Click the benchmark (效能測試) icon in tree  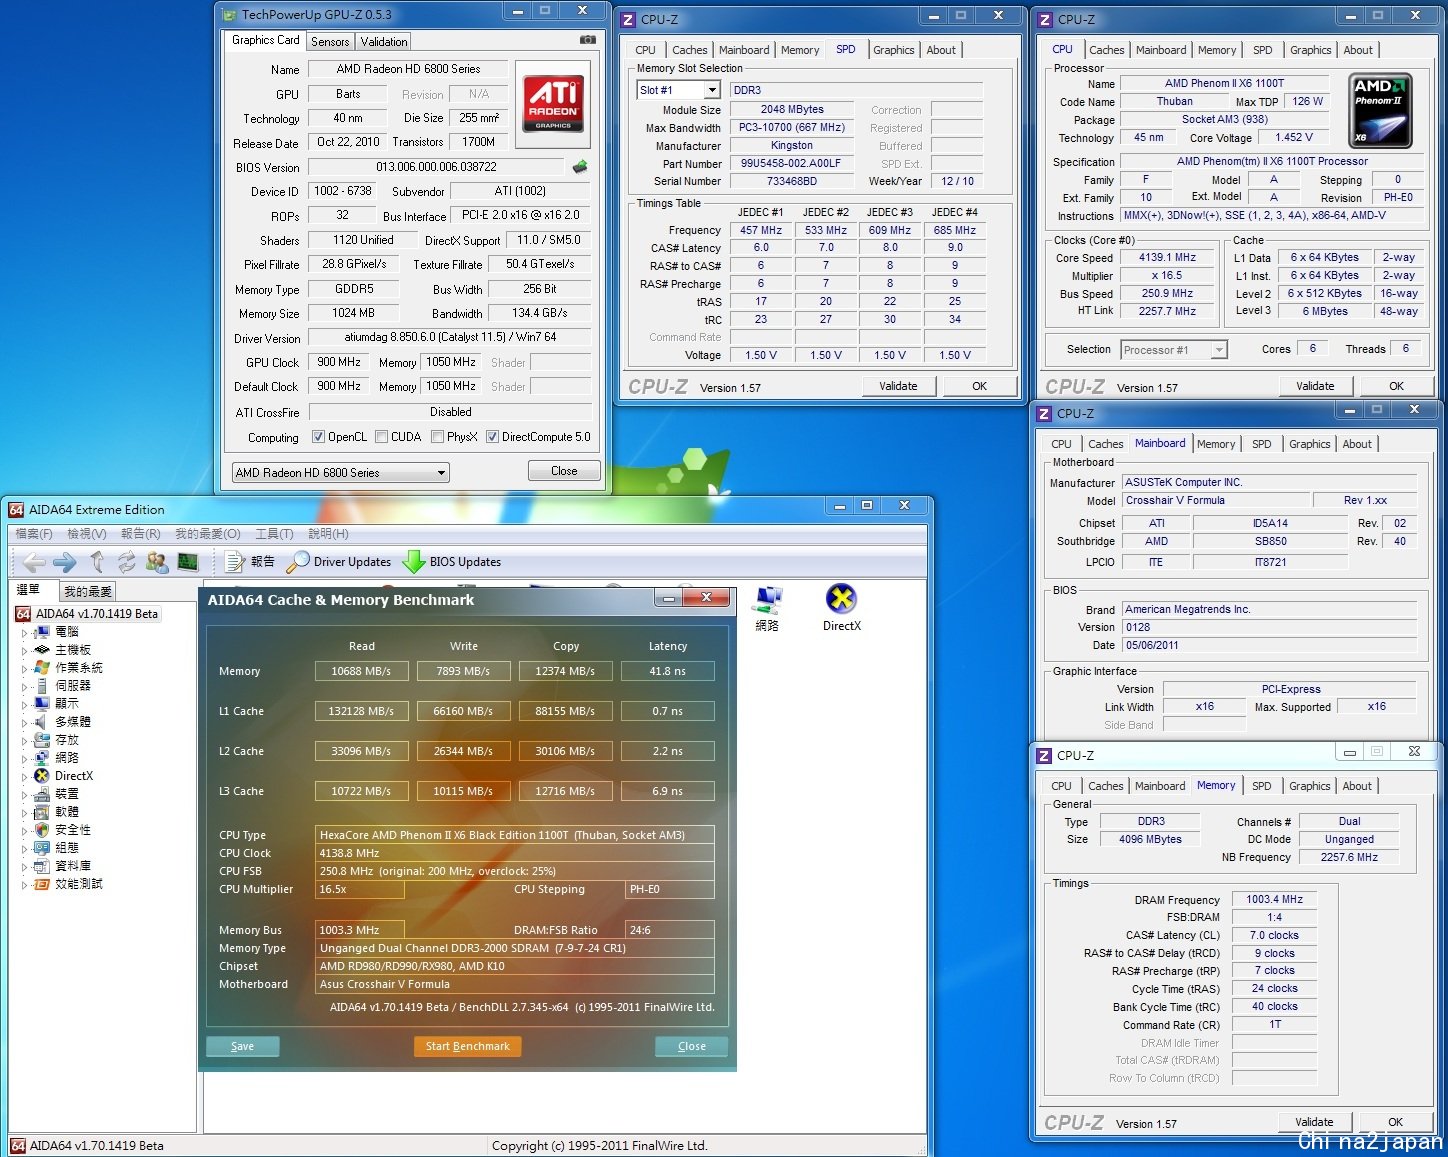coord(42,884)
